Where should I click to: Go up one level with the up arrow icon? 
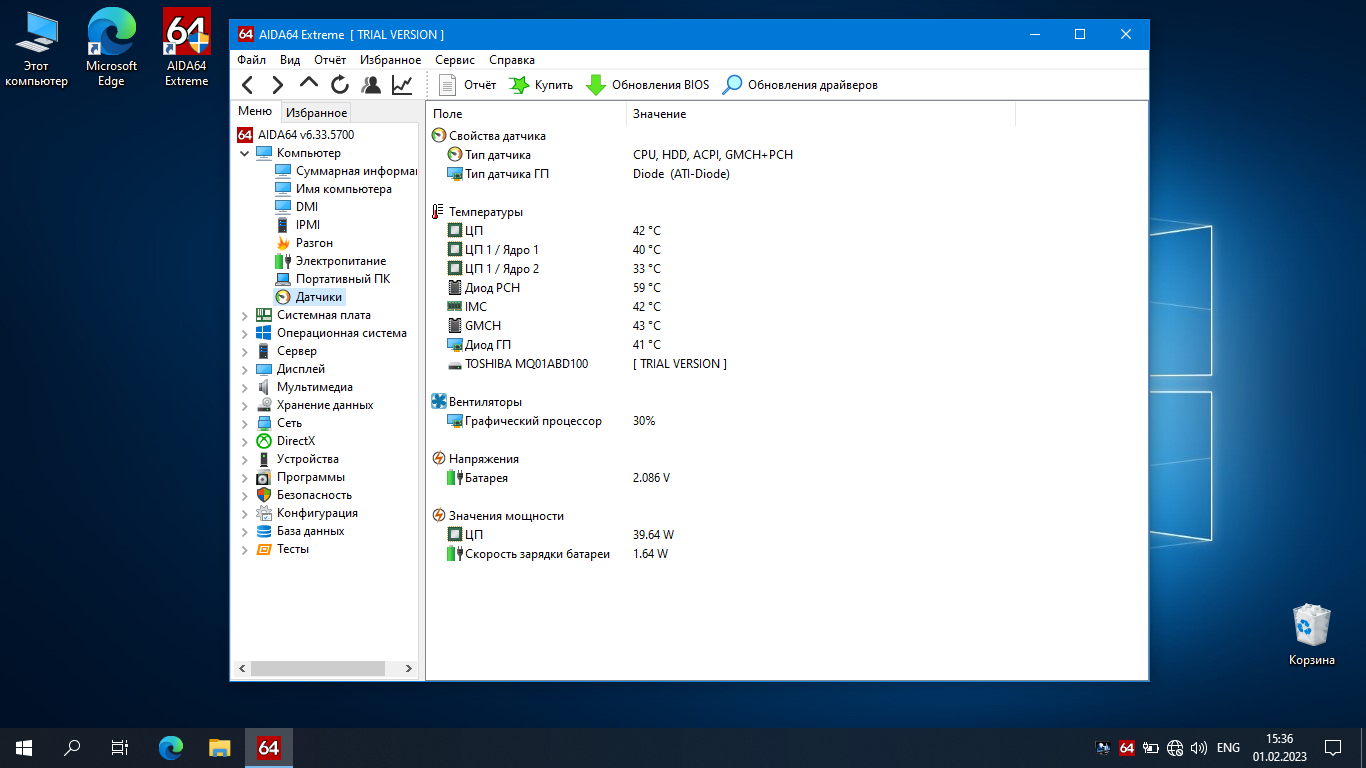click(x=309, y=85)
